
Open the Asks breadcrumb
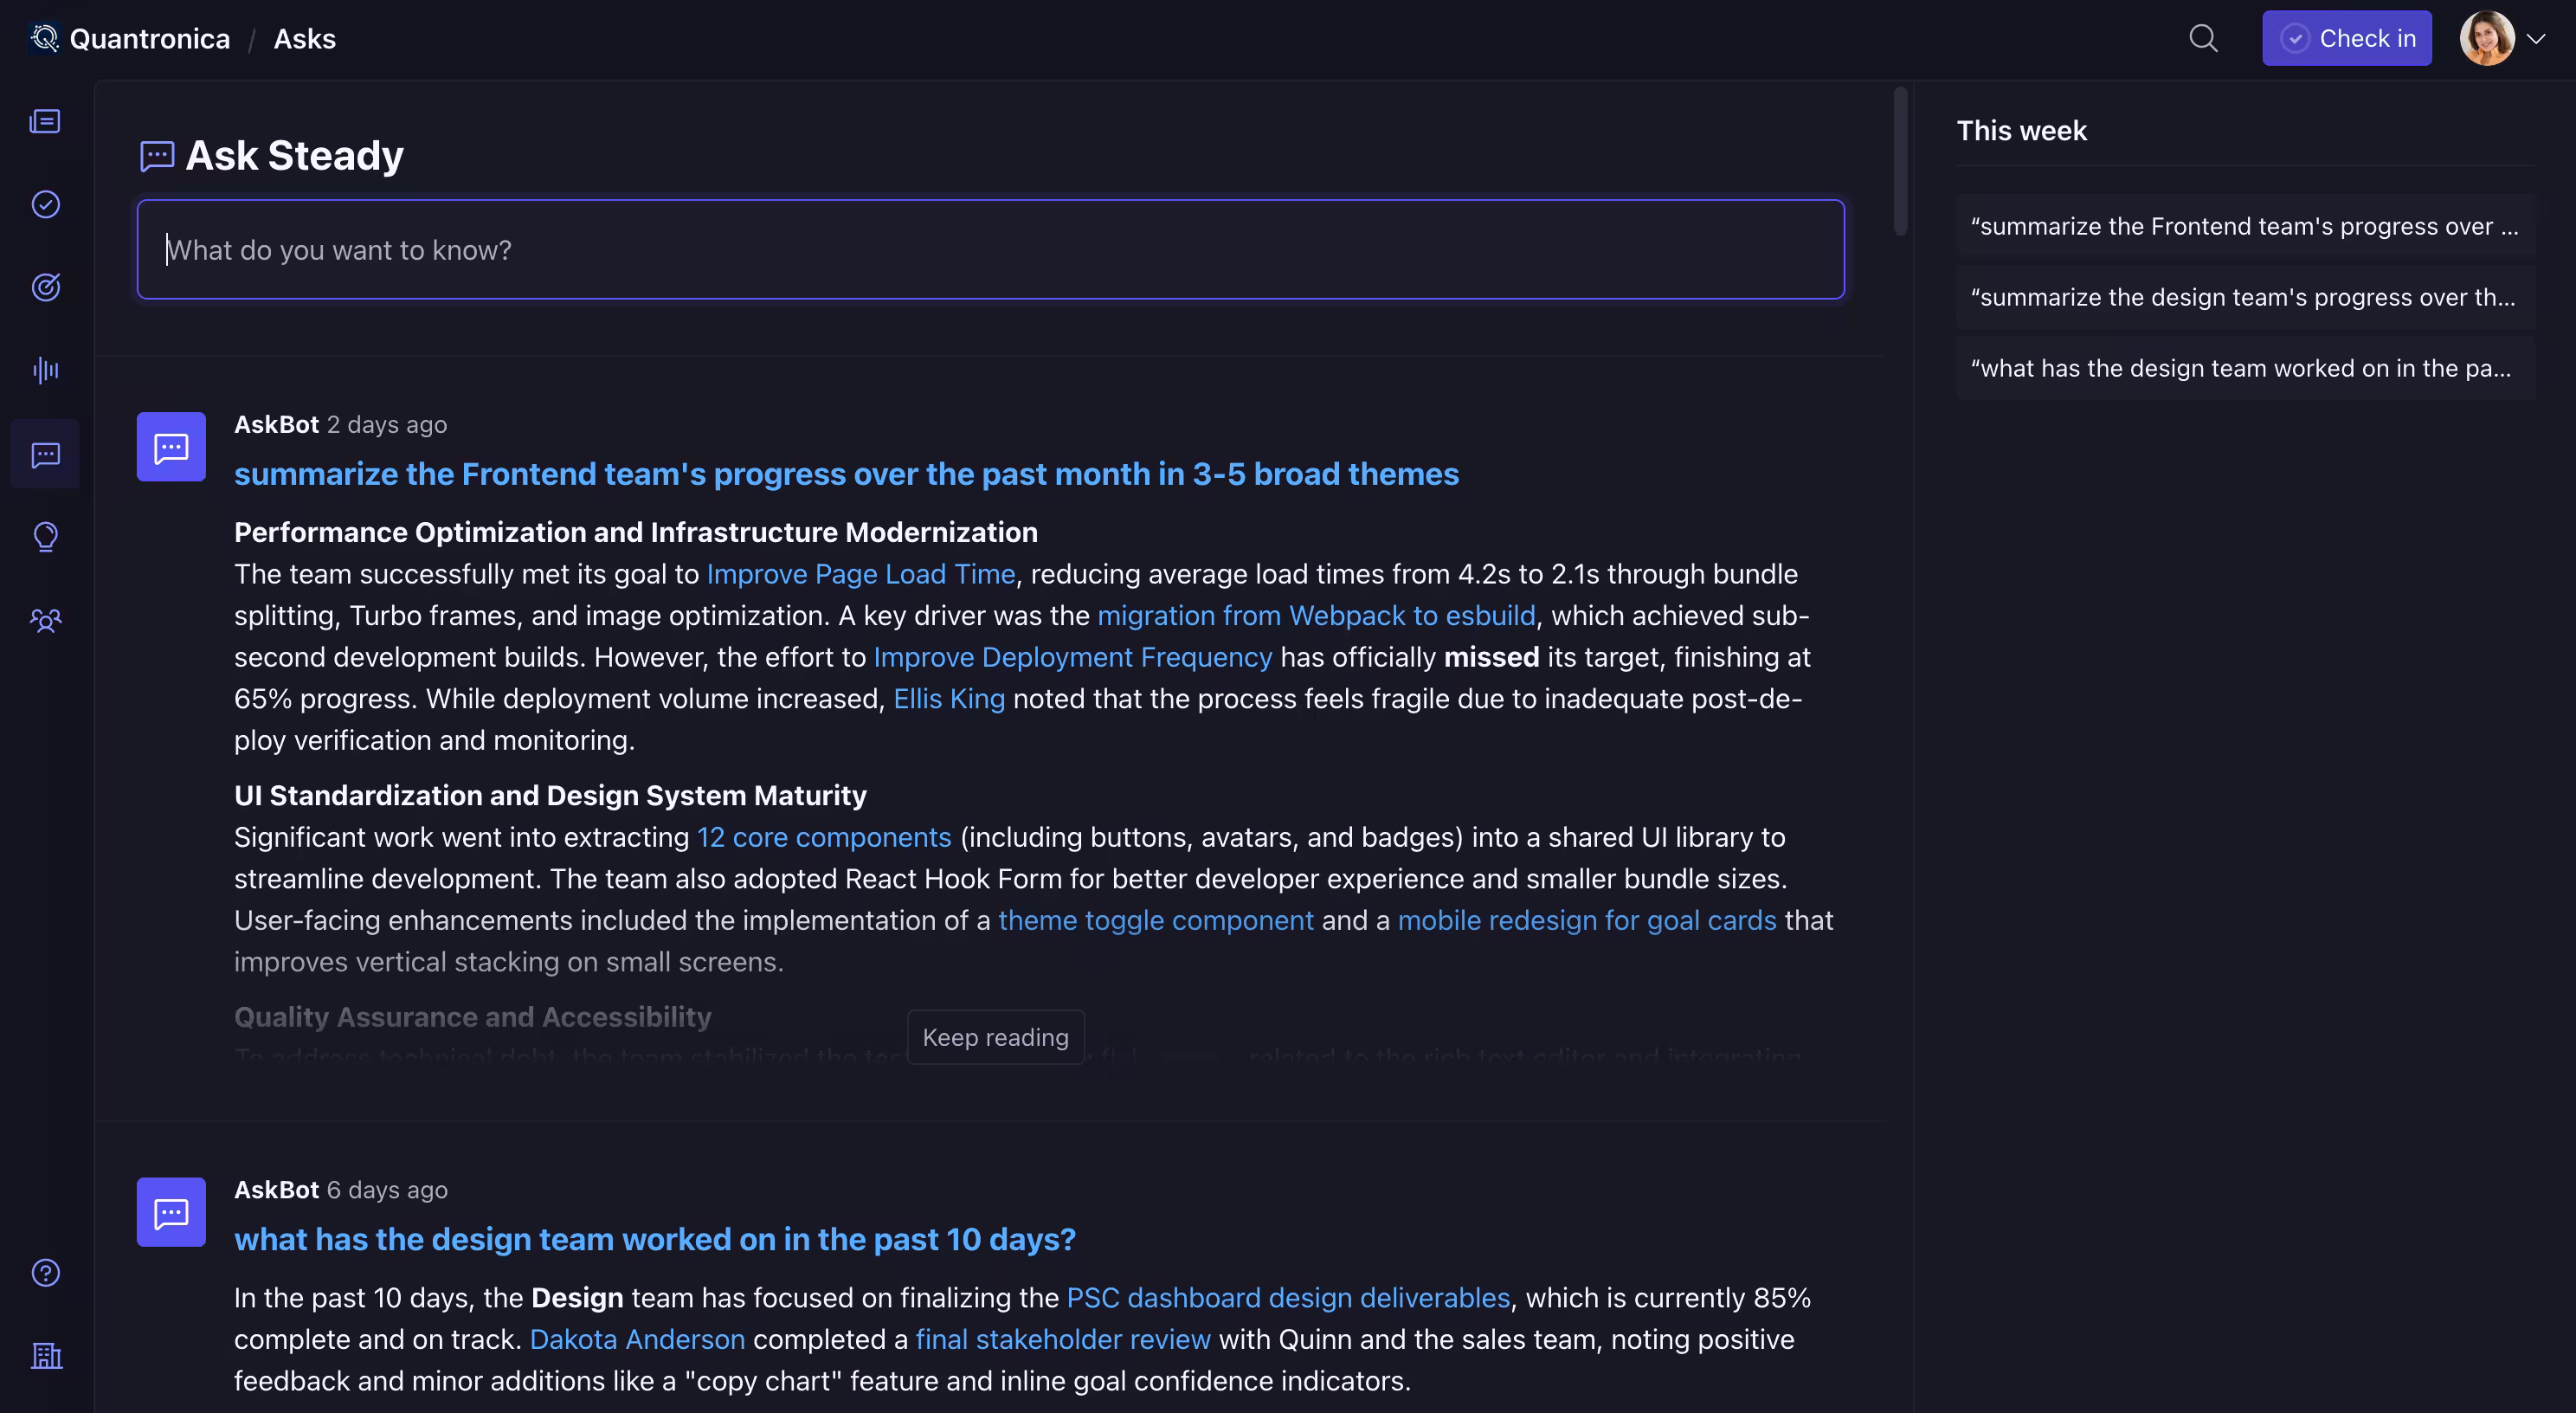click(305, 38)
